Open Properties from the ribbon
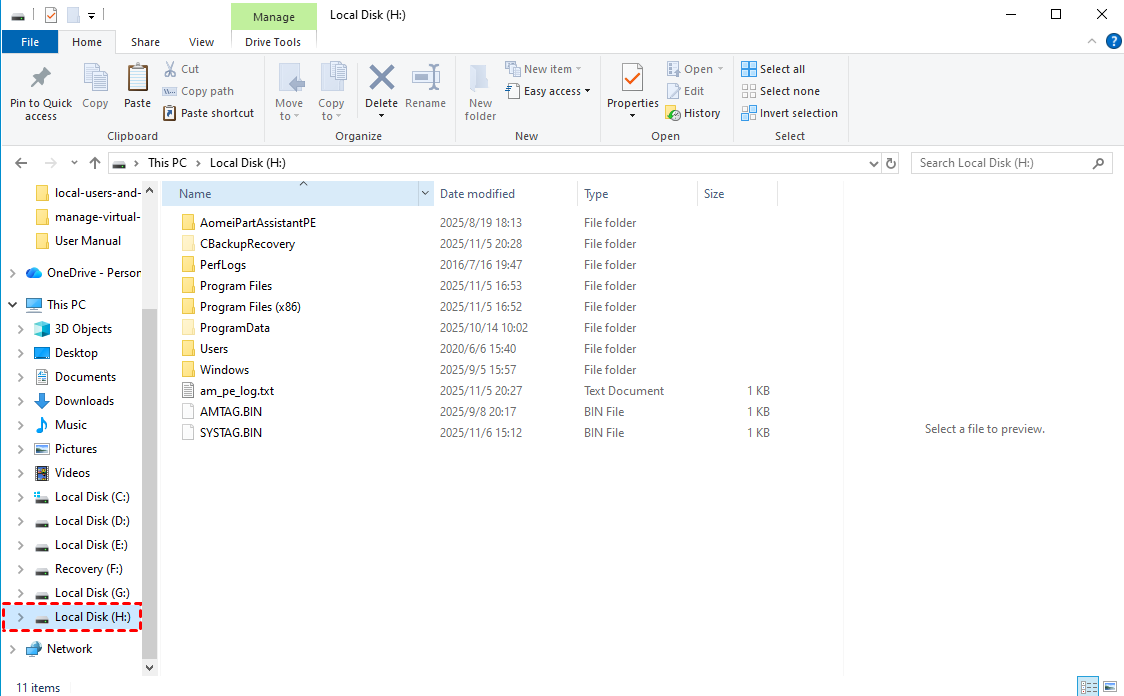1124x696 pixels. click(632, 79)
